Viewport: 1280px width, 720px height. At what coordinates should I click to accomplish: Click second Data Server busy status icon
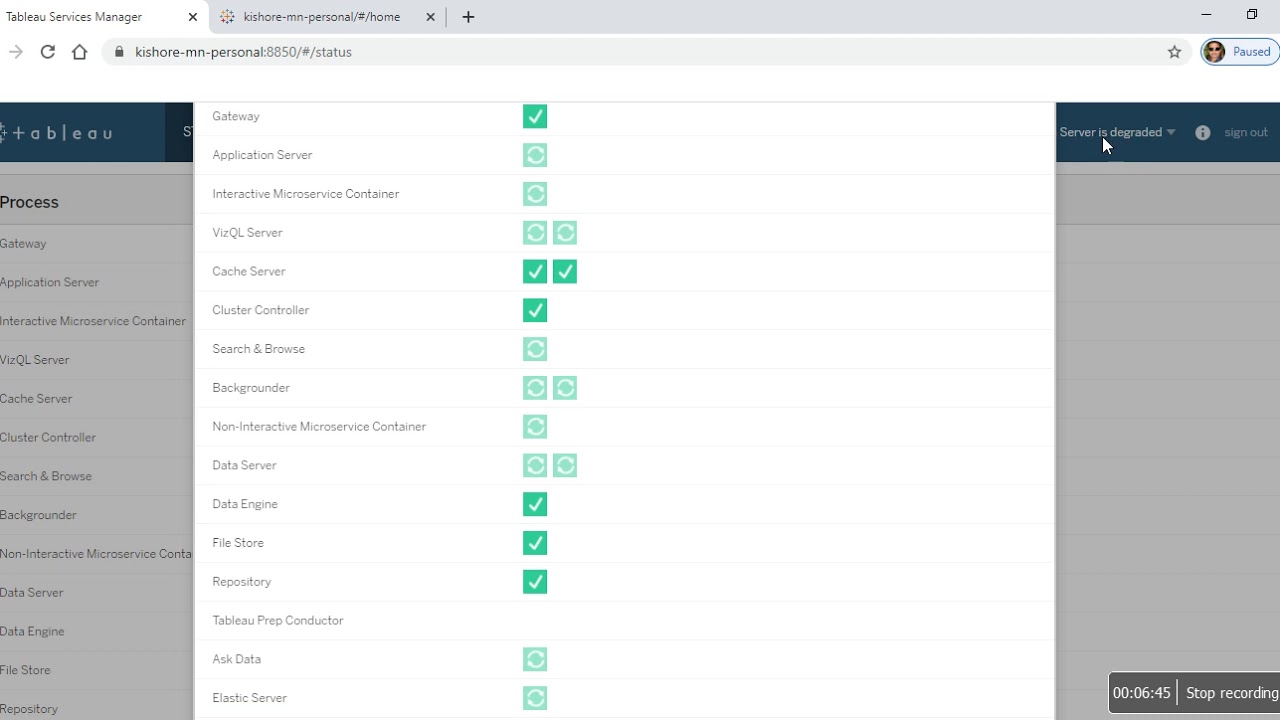click(x=565, y=465)
